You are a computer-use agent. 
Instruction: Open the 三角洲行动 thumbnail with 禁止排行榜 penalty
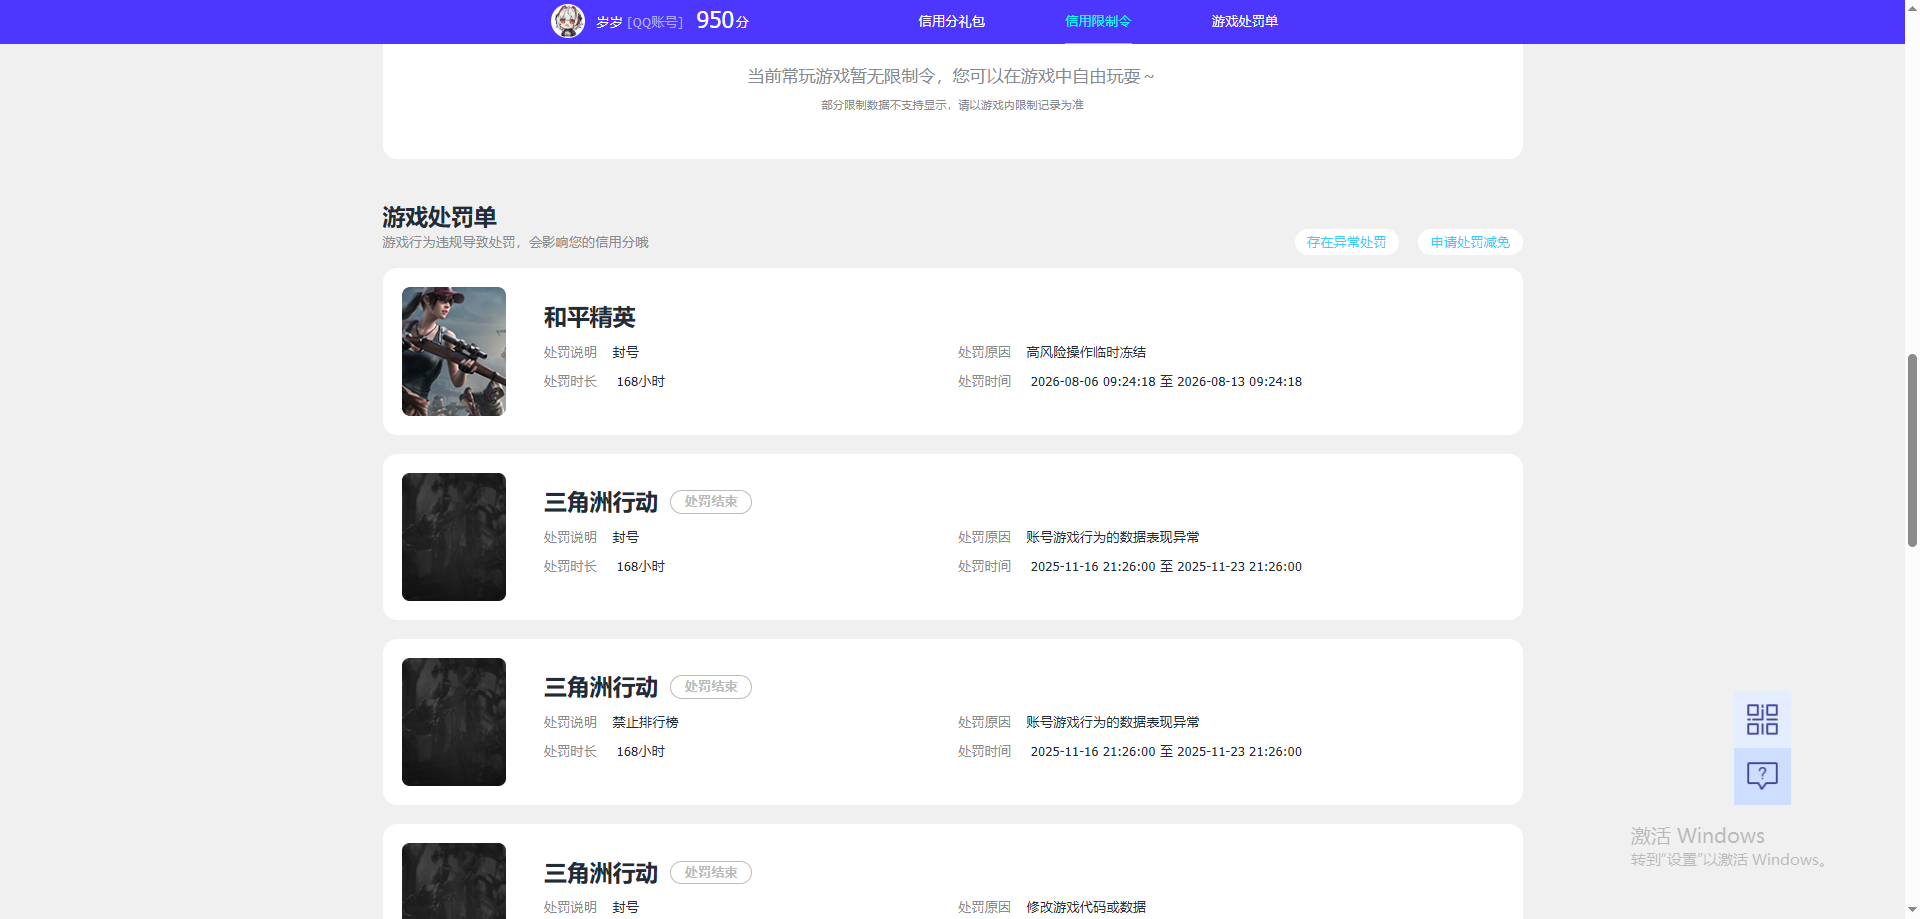[x=454, y=722]
